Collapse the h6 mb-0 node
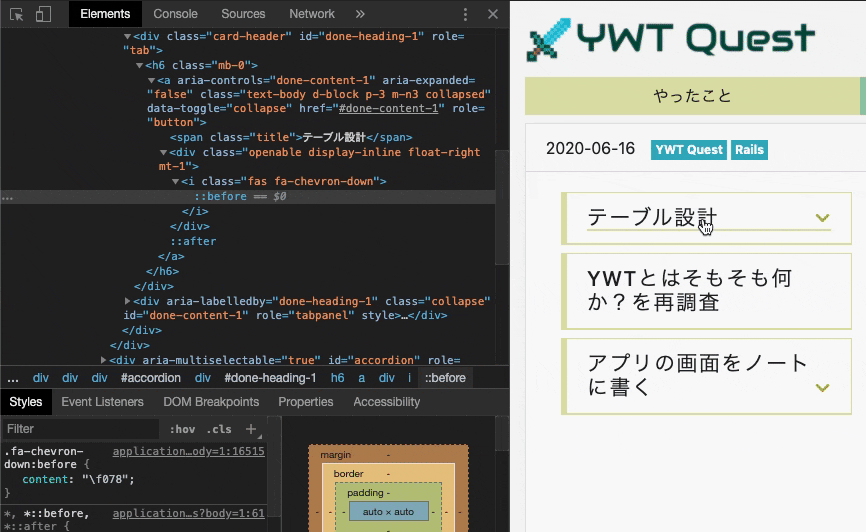866x532 pixels. pos(139,65)
